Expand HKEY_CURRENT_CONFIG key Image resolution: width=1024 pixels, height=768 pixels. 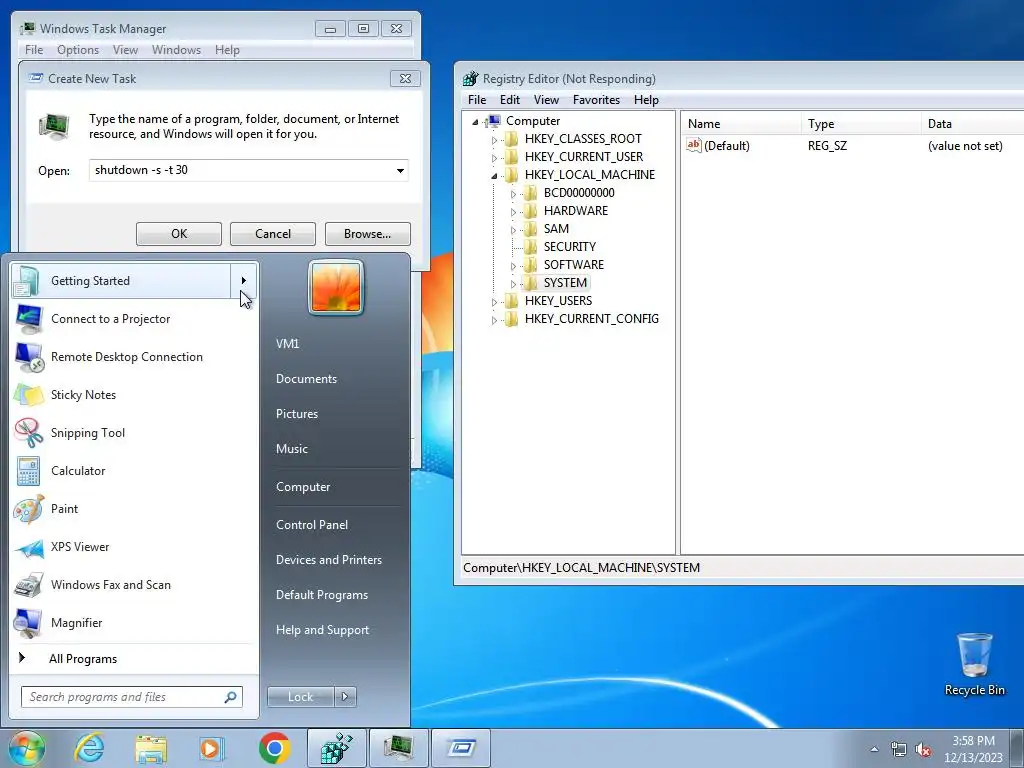coord(494,319)
